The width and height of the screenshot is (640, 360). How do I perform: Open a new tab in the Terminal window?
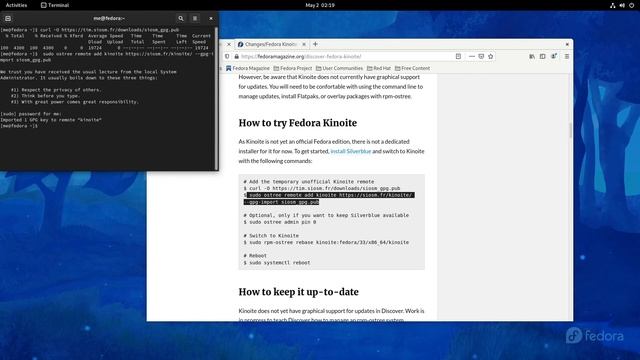[8, 18]
